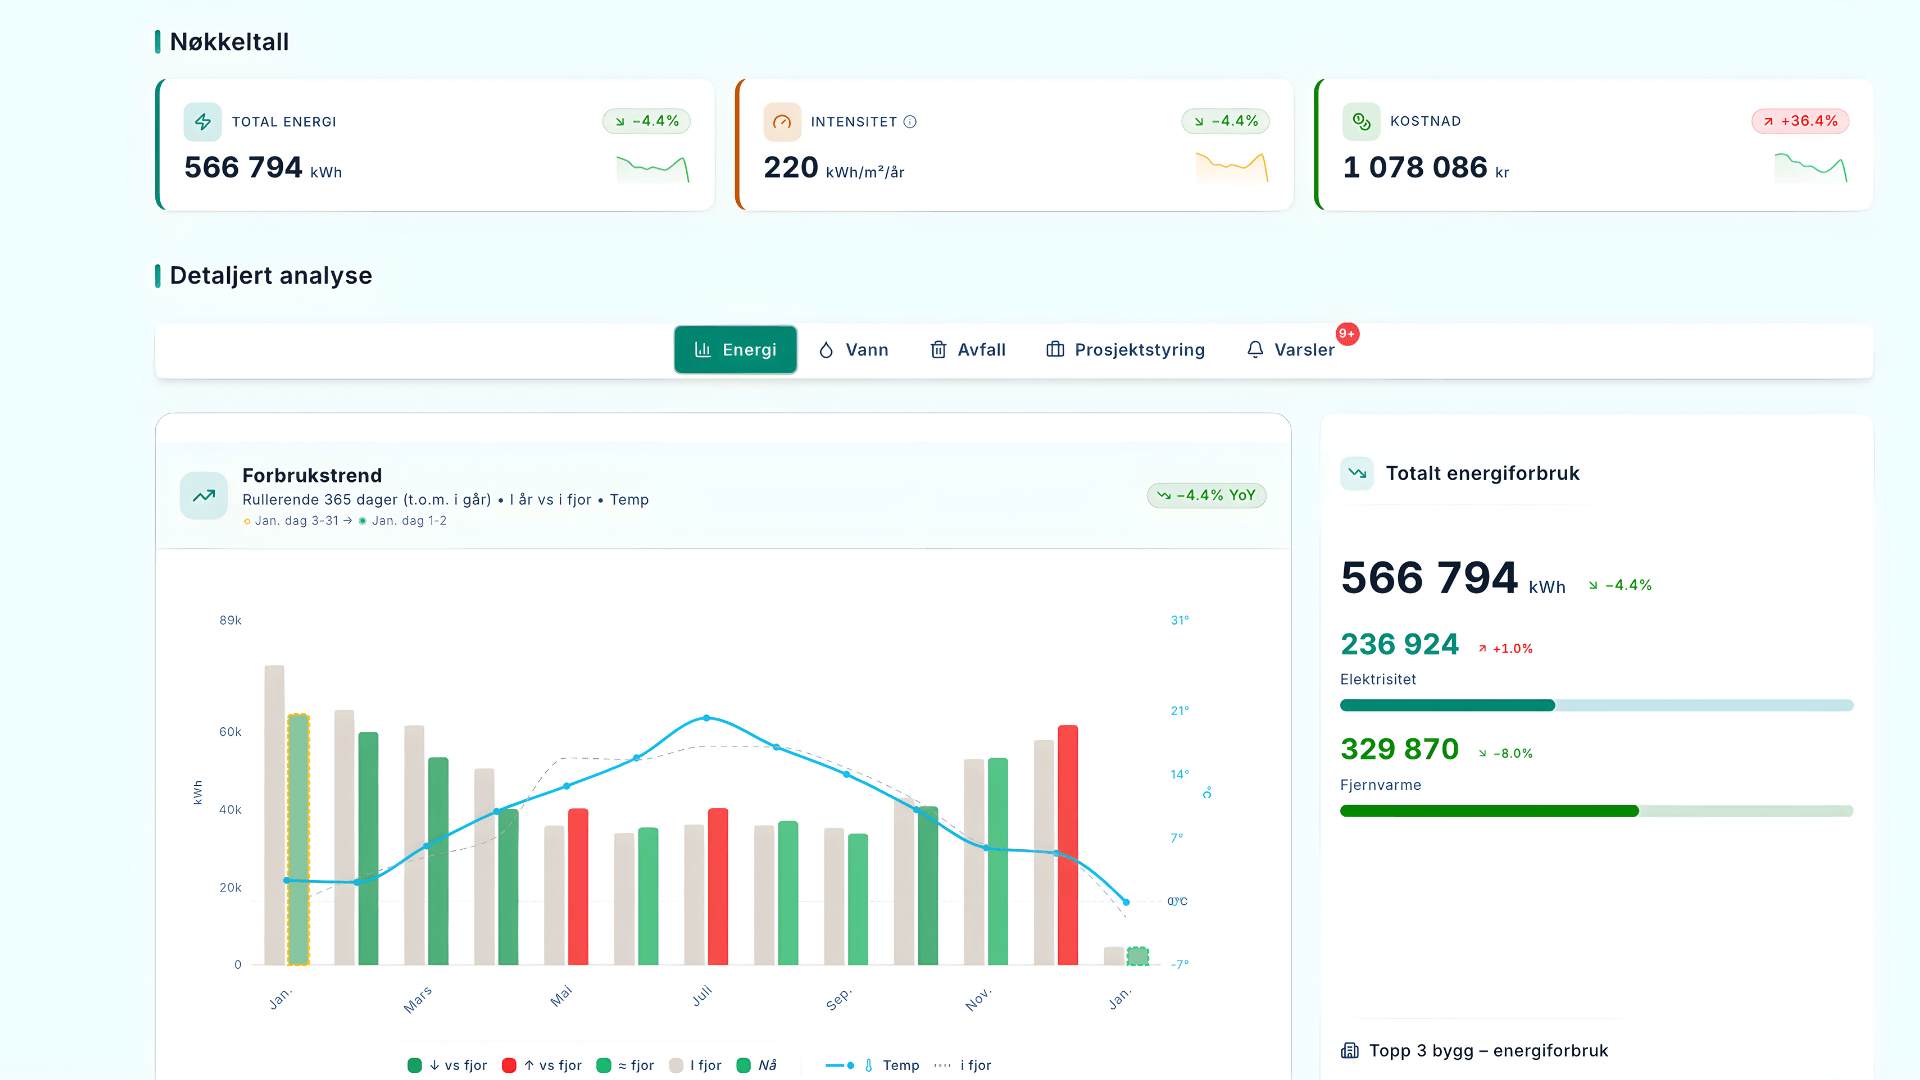
Task: Toggle the '↓ vs fjor' legend item
Action: (448, 1065)
